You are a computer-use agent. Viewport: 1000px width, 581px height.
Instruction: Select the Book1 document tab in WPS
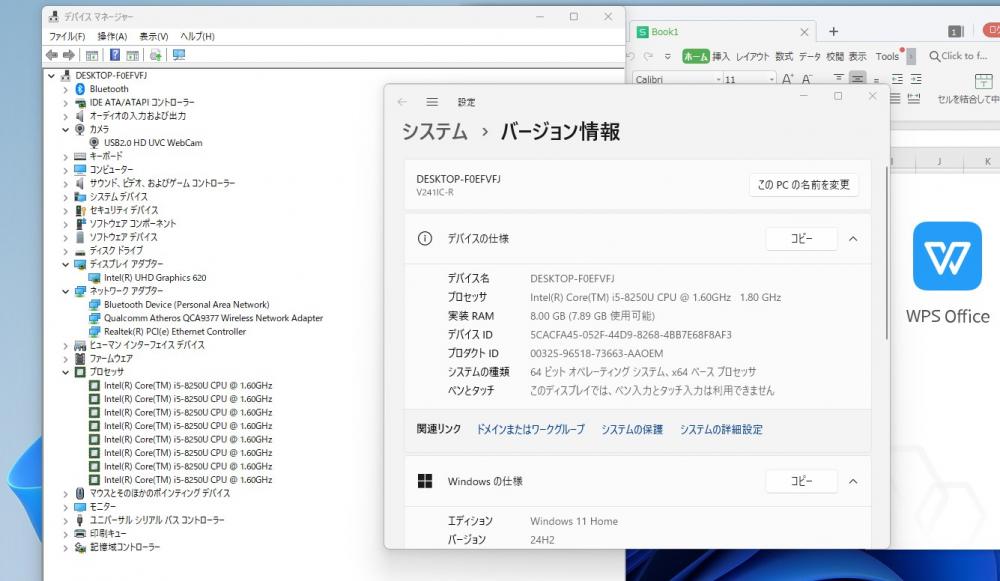pyautogui.click(x=723, y=32)
